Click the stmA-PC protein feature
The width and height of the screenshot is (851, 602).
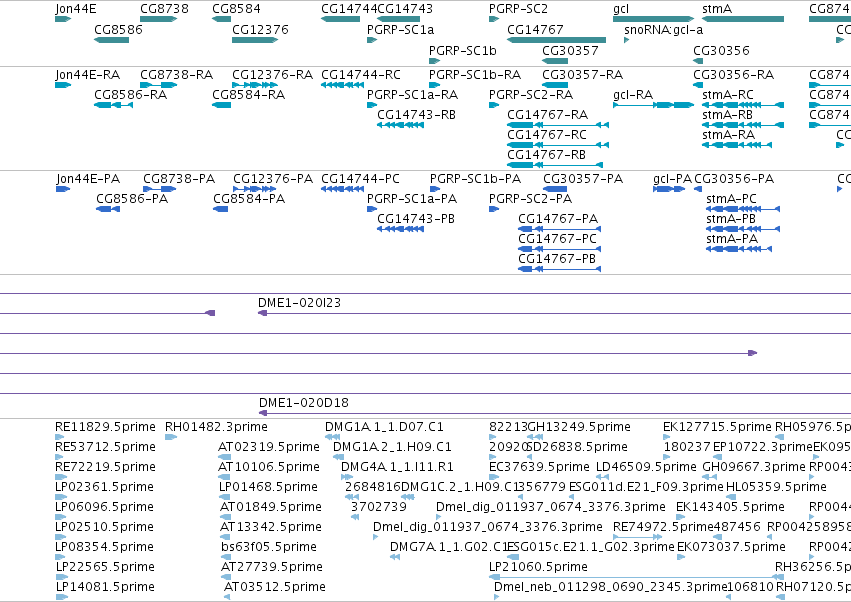(743, 209)
